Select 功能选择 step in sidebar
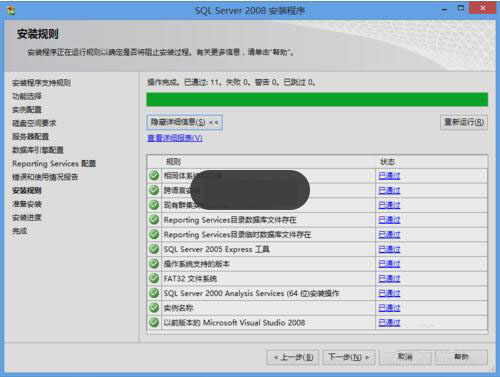 coord(27,96)
